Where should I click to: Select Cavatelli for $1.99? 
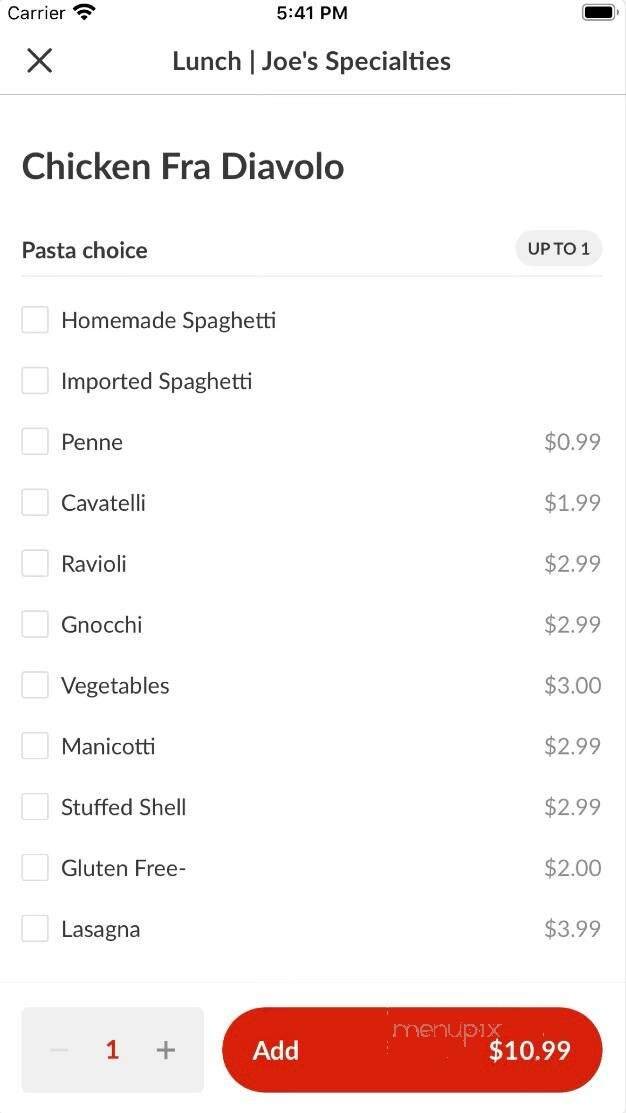click(35, 502)
